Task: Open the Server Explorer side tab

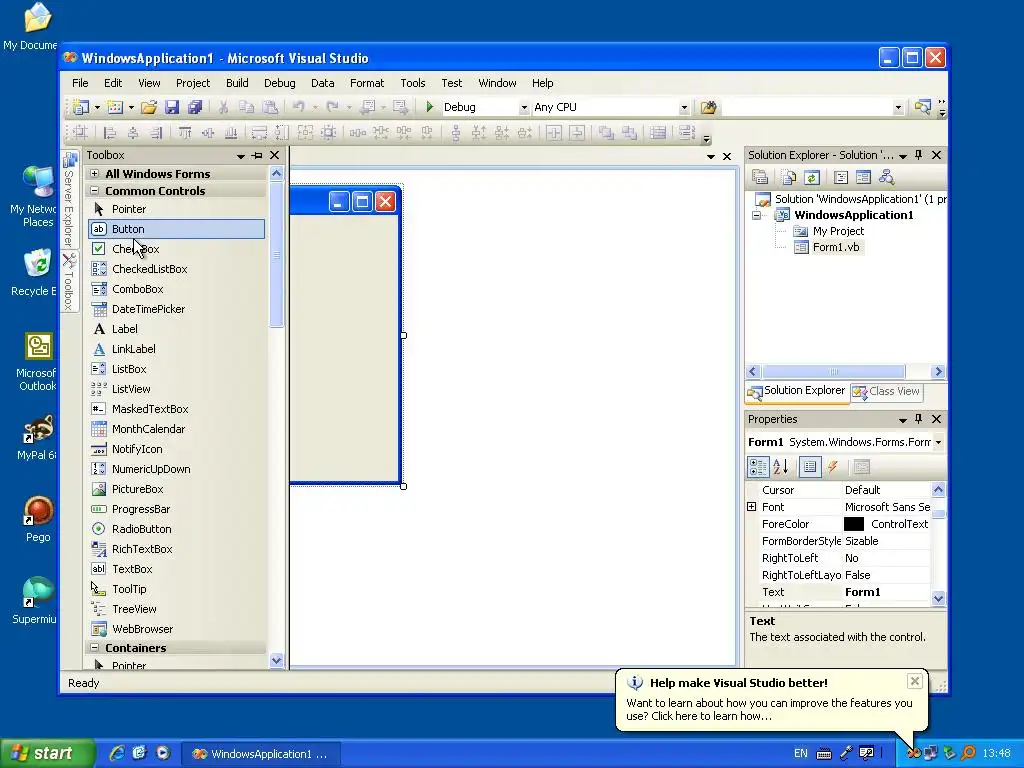Action: (x=69, y=200)
